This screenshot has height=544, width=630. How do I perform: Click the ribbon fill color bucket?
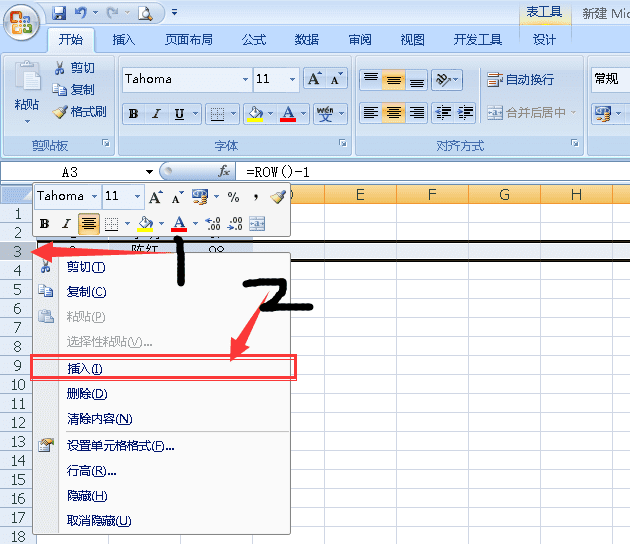coord(255,114)
